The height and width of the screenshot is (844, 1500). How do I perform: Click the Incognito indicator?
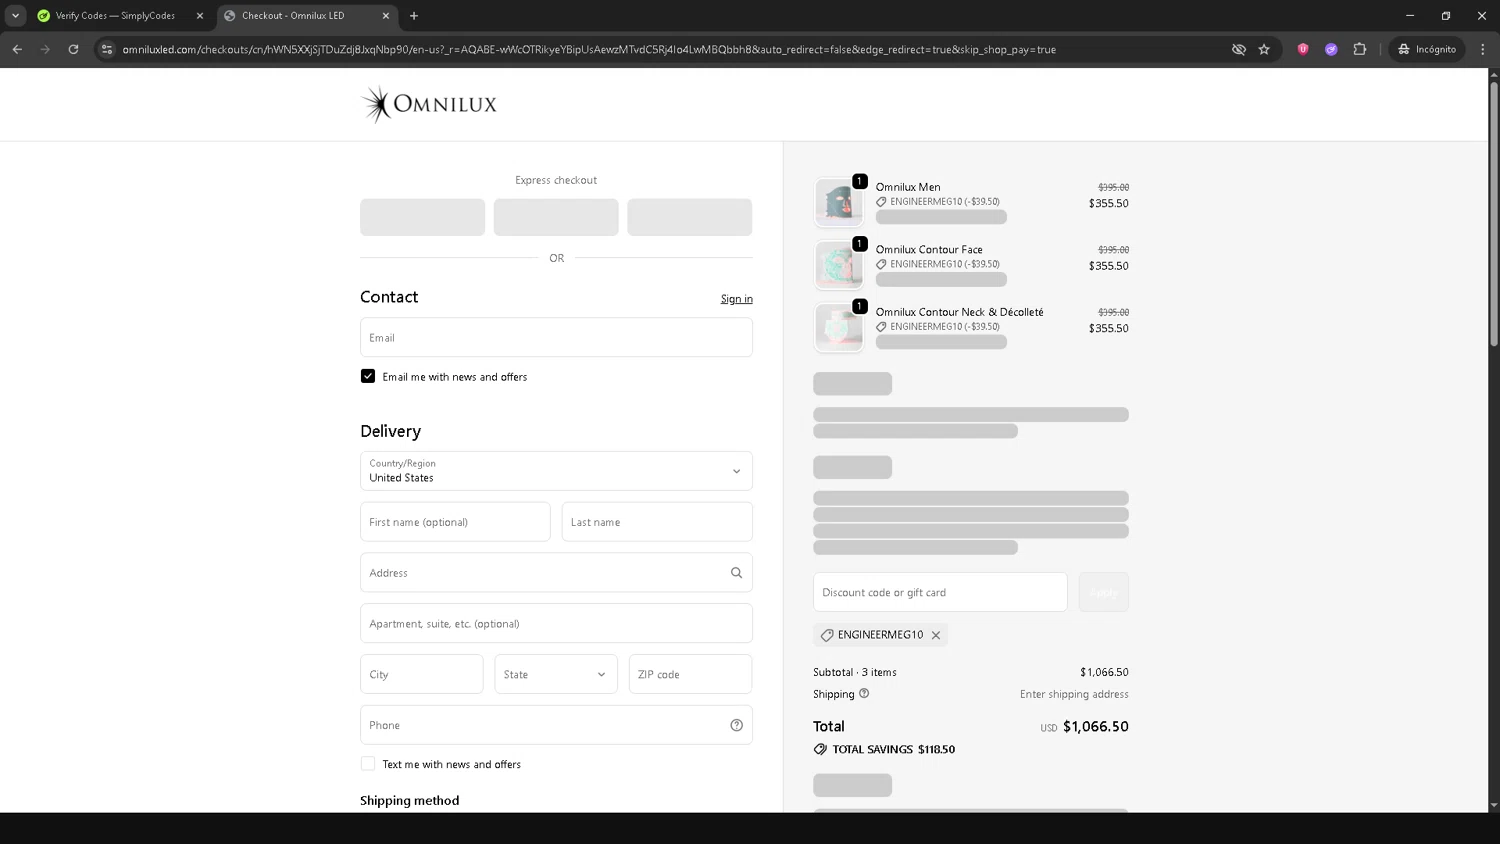point(1427,49)
